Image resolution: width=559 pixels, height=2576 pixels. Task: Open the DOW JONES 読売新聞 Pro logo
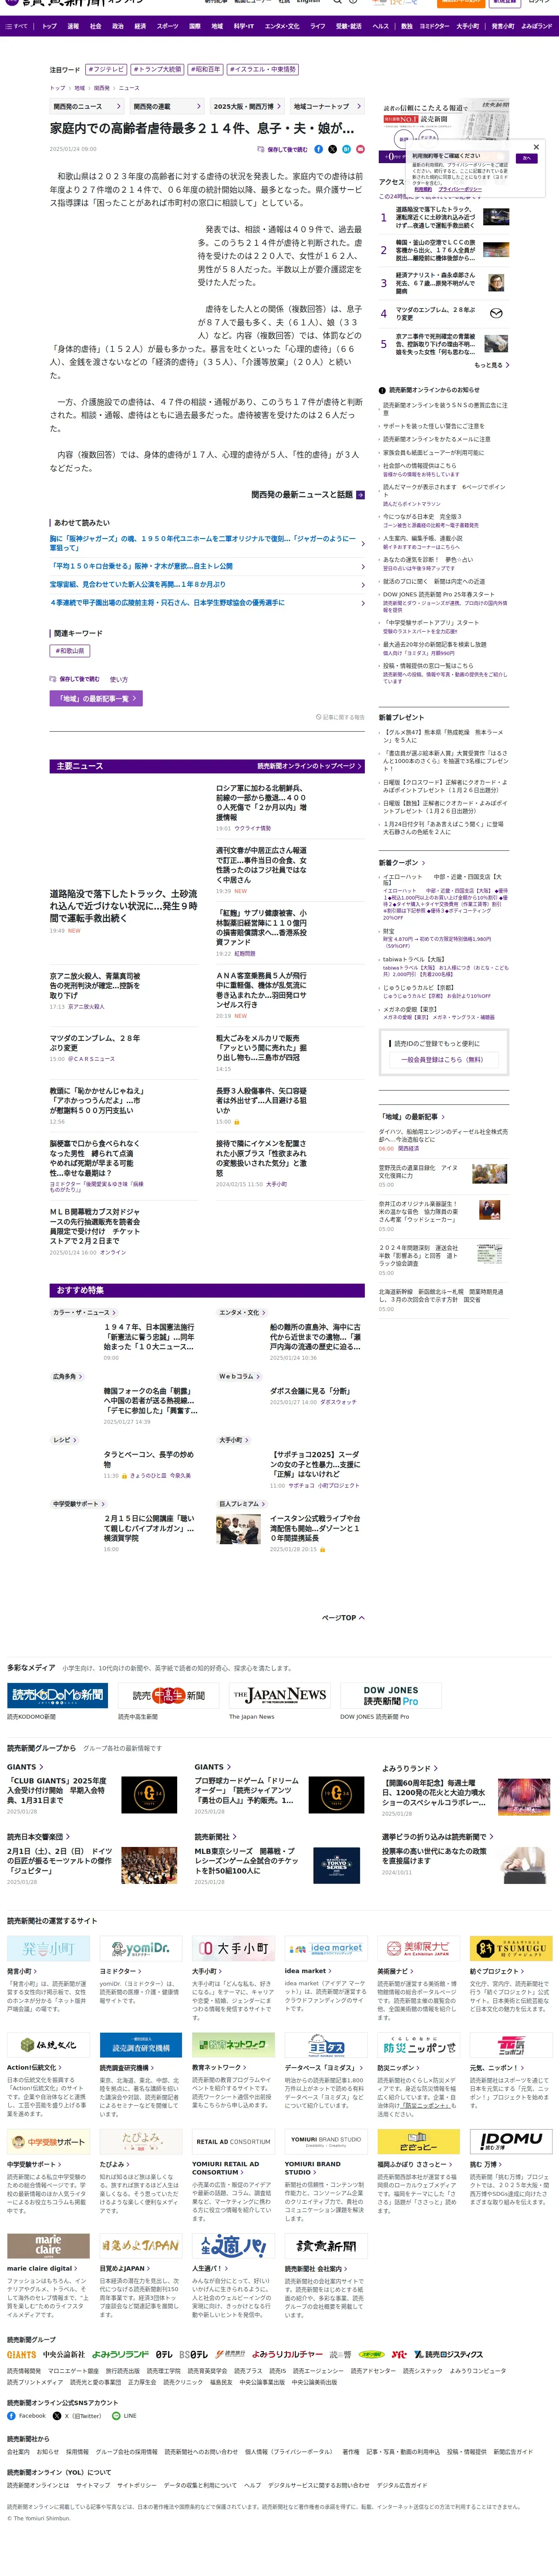[x=391, y=1695]
